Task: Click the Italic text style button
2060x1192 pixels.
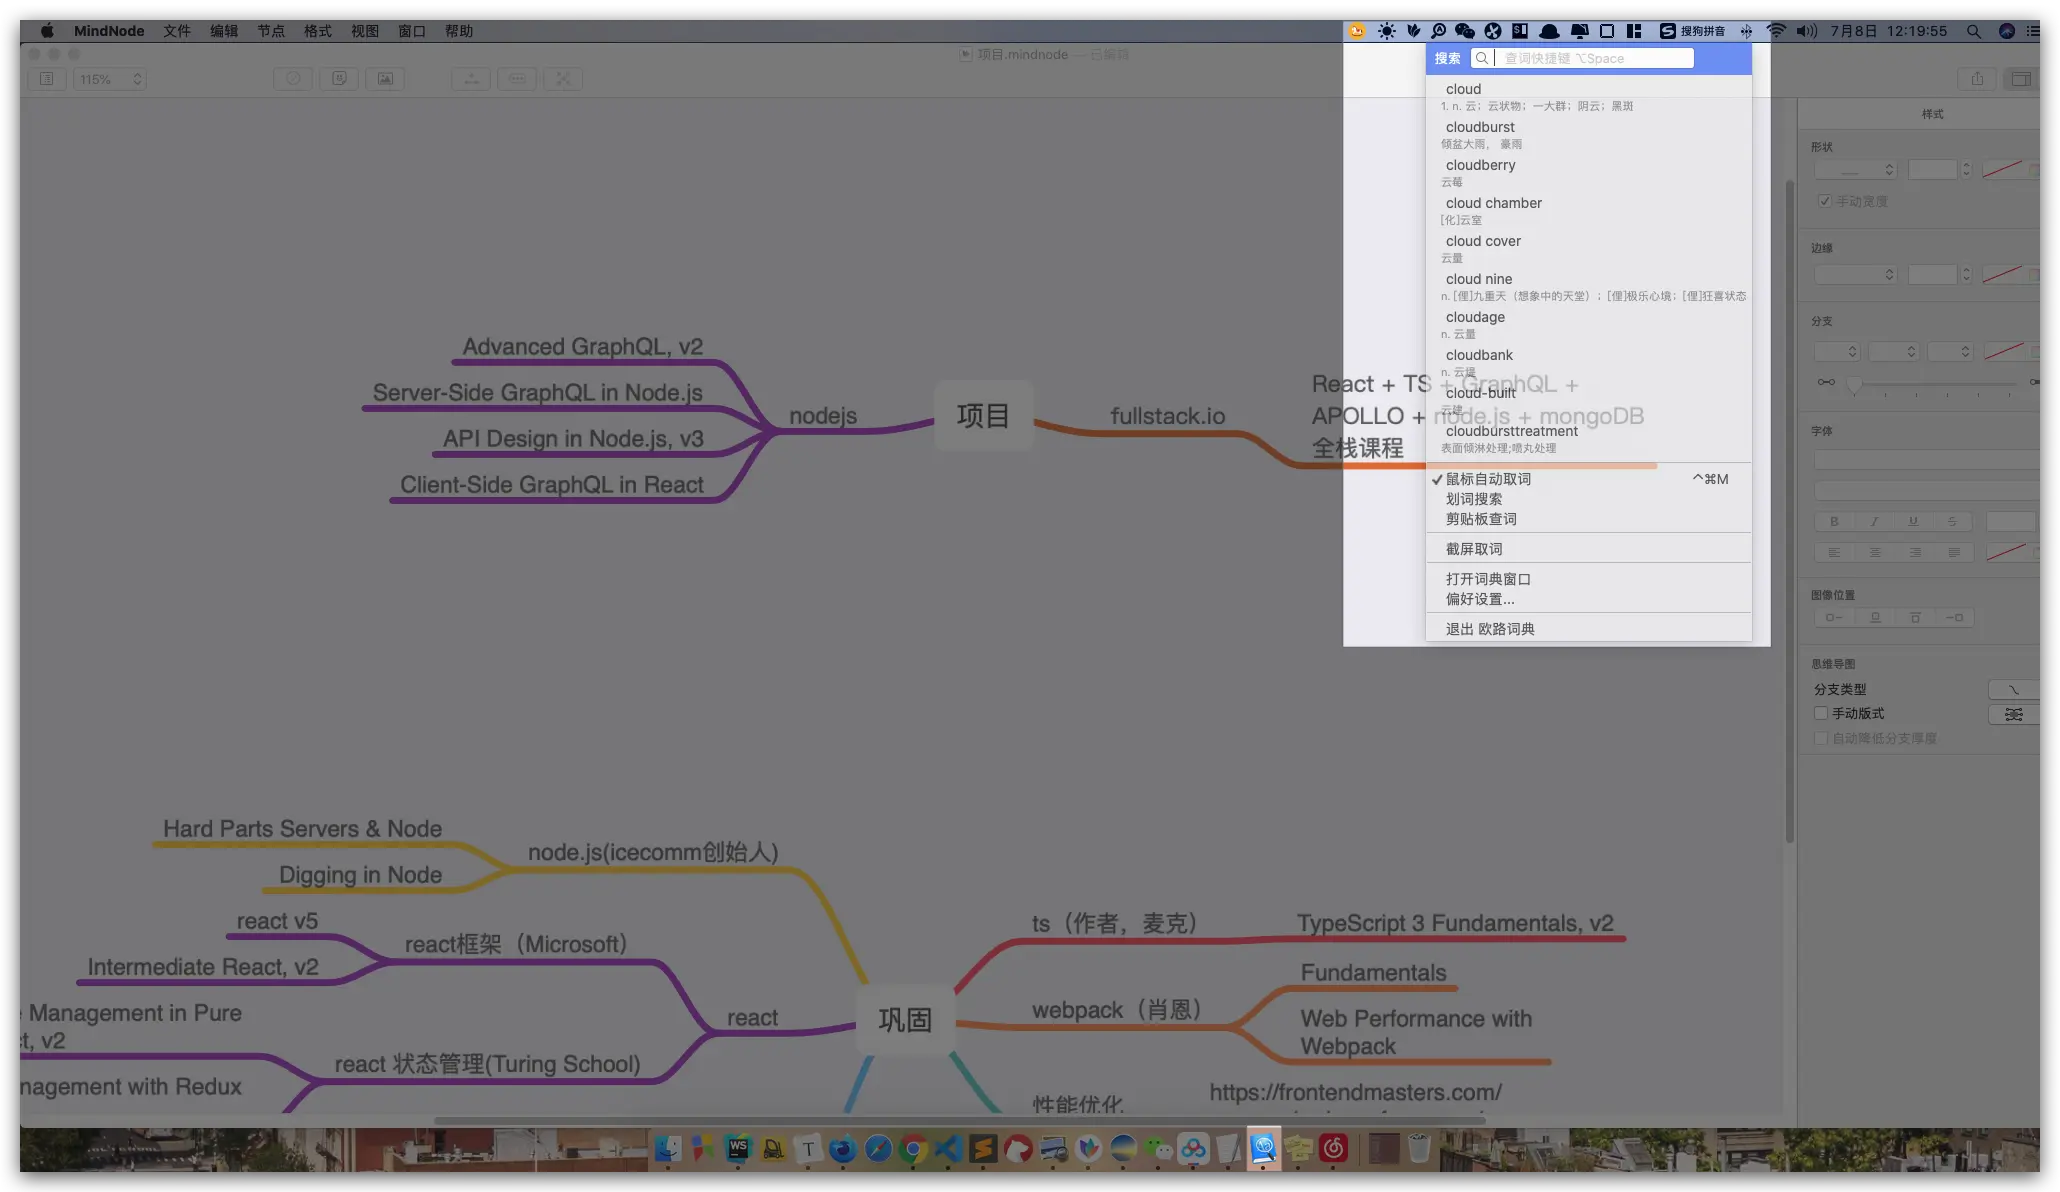Action: [1874, 521]
